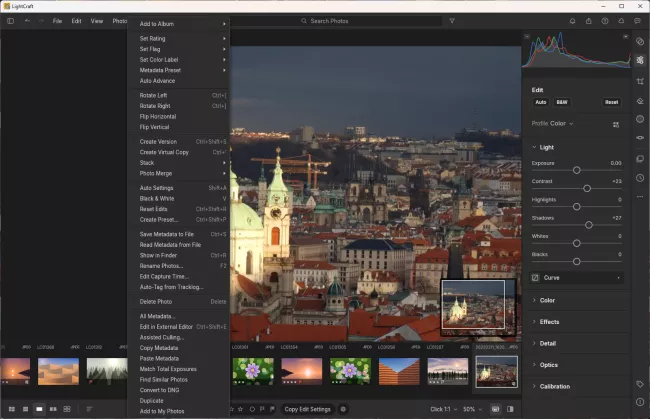
Task: Open the filter funnel next to search
Action: point(452,21)
